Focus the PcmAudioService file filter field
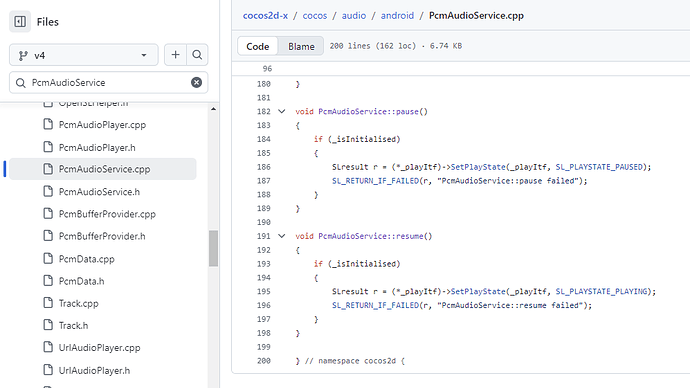Image resolution: width=690 pixels, height=388 pixels. (x=108, y=82)
